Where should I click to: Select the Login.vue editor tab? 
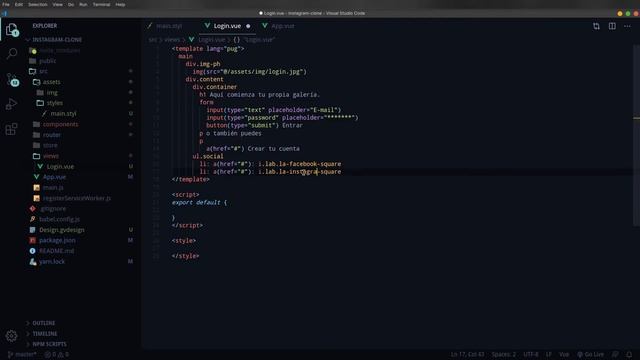[x=227, y=26]
